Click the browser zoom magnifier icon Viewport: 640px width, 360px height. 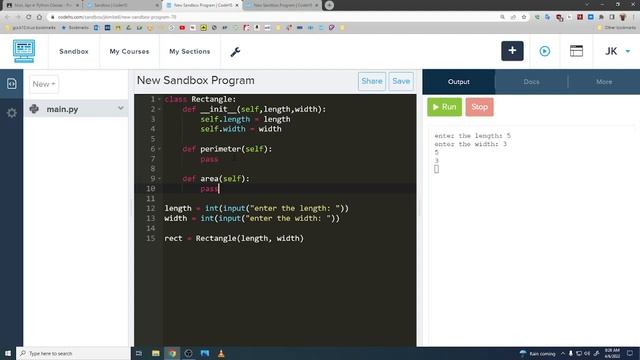[502, 17]
